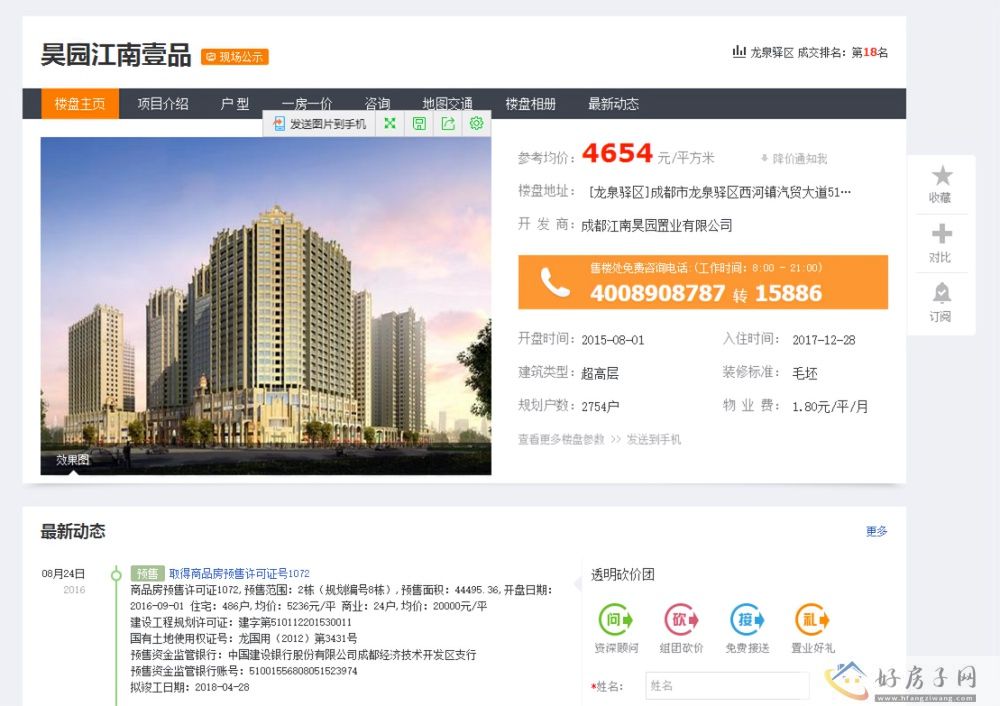Click the green fullscreen expand icon
Viewport: 1000px width, 706px height.
click(390, 124)
